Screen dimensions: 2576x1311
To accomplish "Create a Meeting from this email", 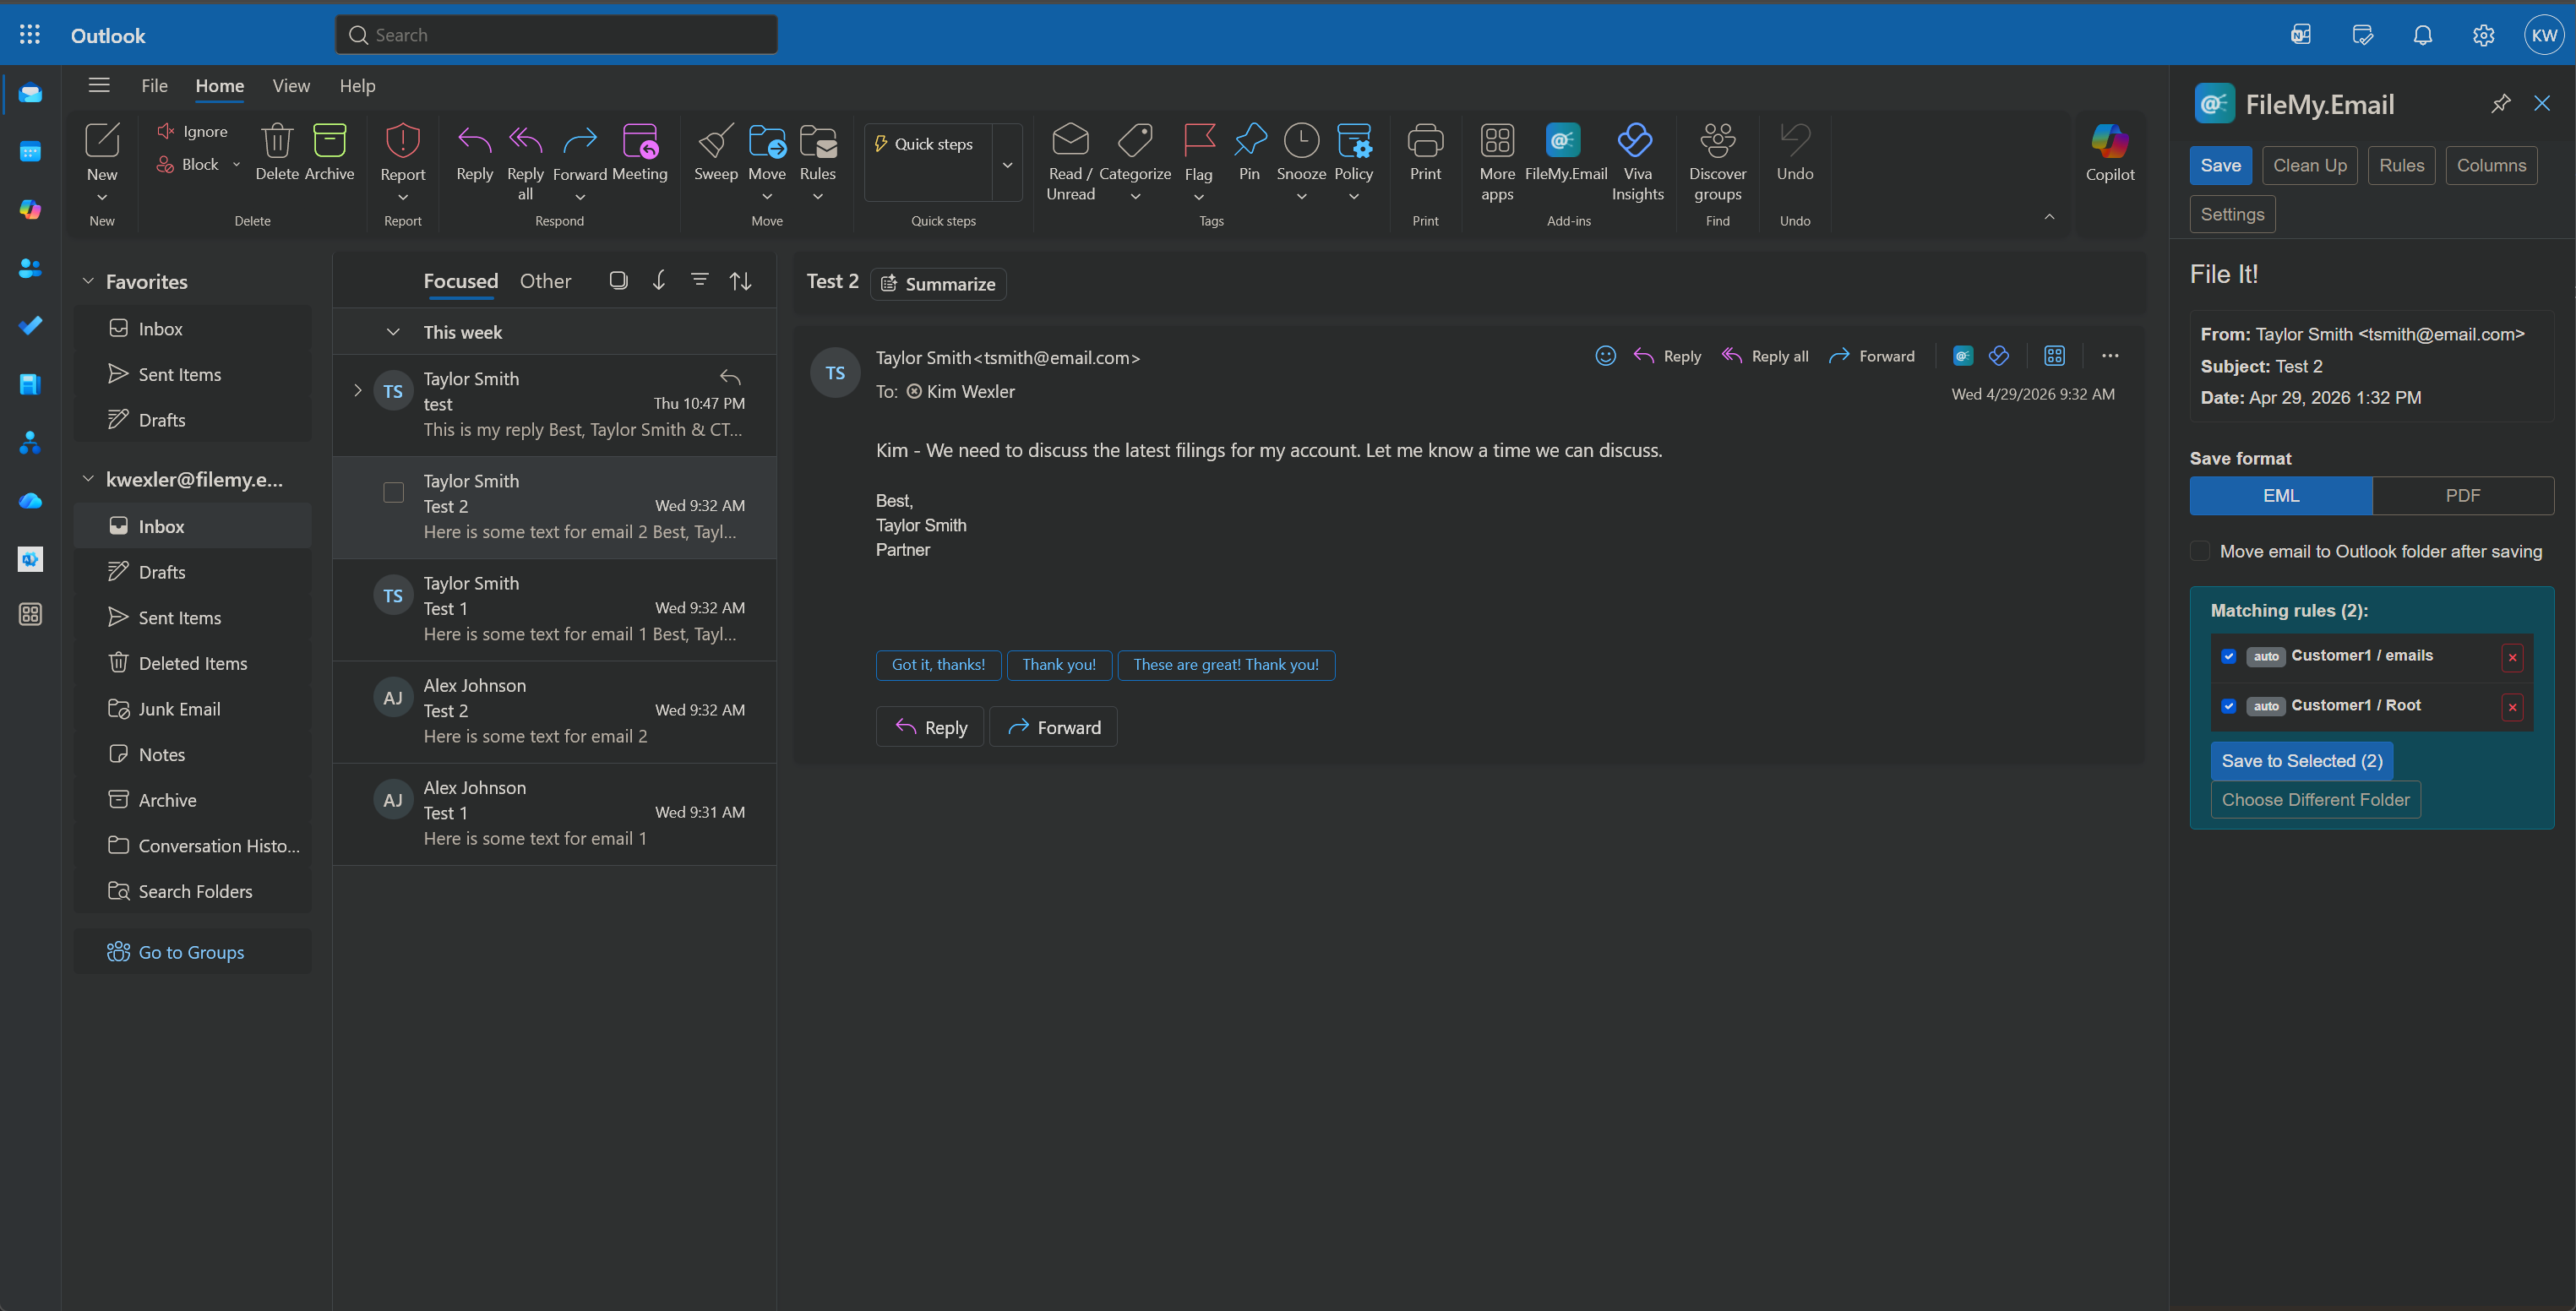I will 640,141.
